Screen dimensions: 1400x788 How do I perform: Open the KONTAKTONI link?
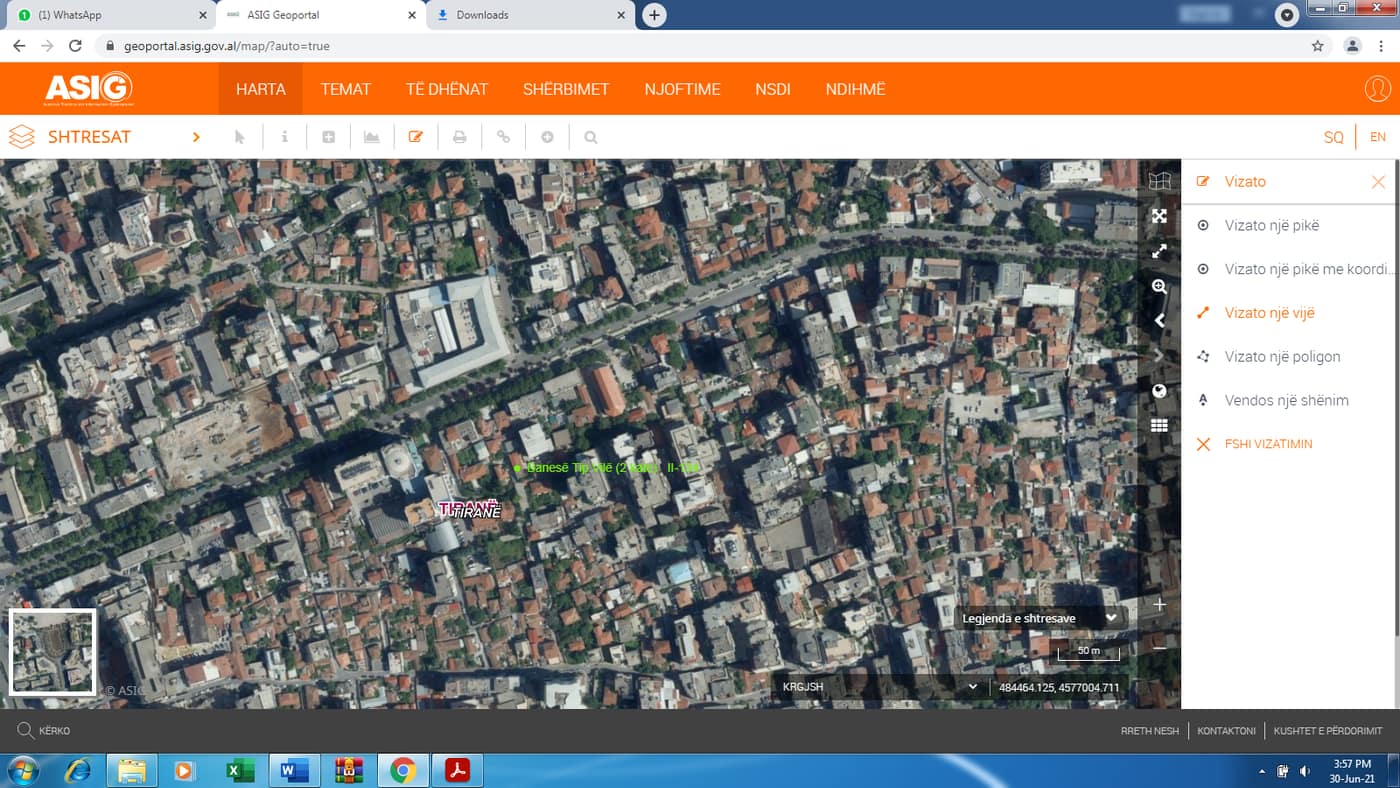(1226, 731)
